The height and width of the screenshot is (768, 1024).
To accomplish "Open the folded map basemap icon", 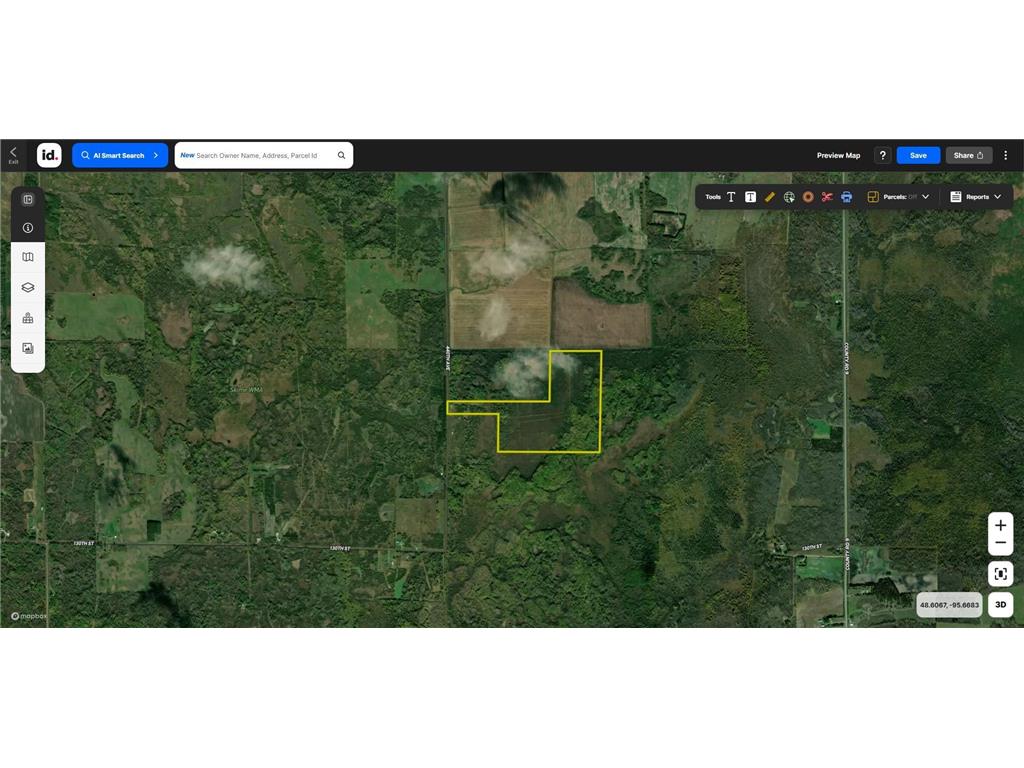I will 28,257.
